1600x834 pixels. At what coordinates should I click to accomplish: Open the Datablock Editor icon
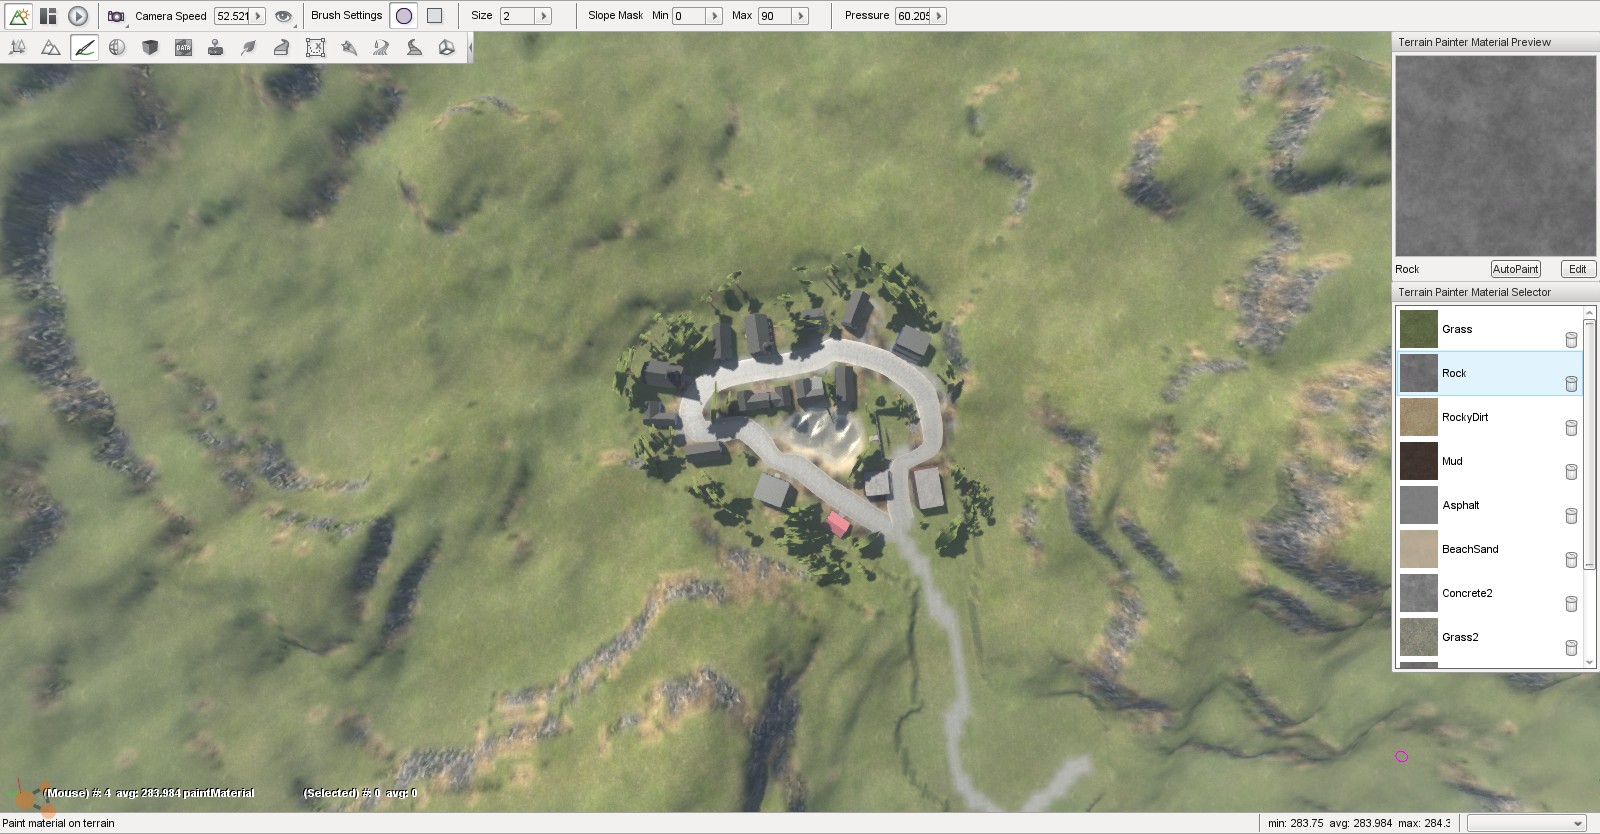click(183, 47)
